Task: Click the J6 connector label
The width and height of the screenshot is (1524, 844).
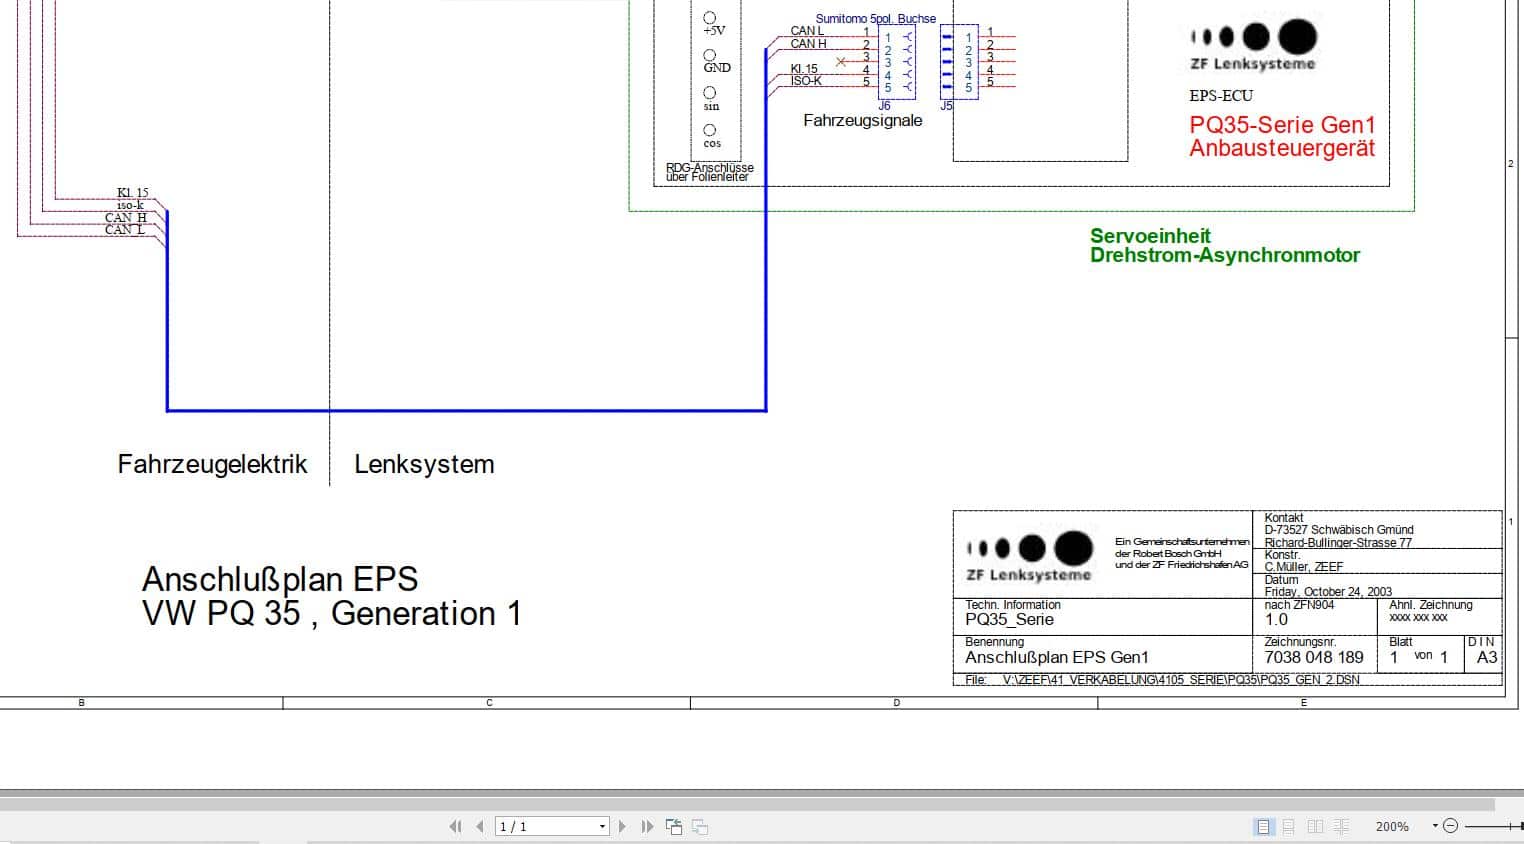Action: point(884,106)
